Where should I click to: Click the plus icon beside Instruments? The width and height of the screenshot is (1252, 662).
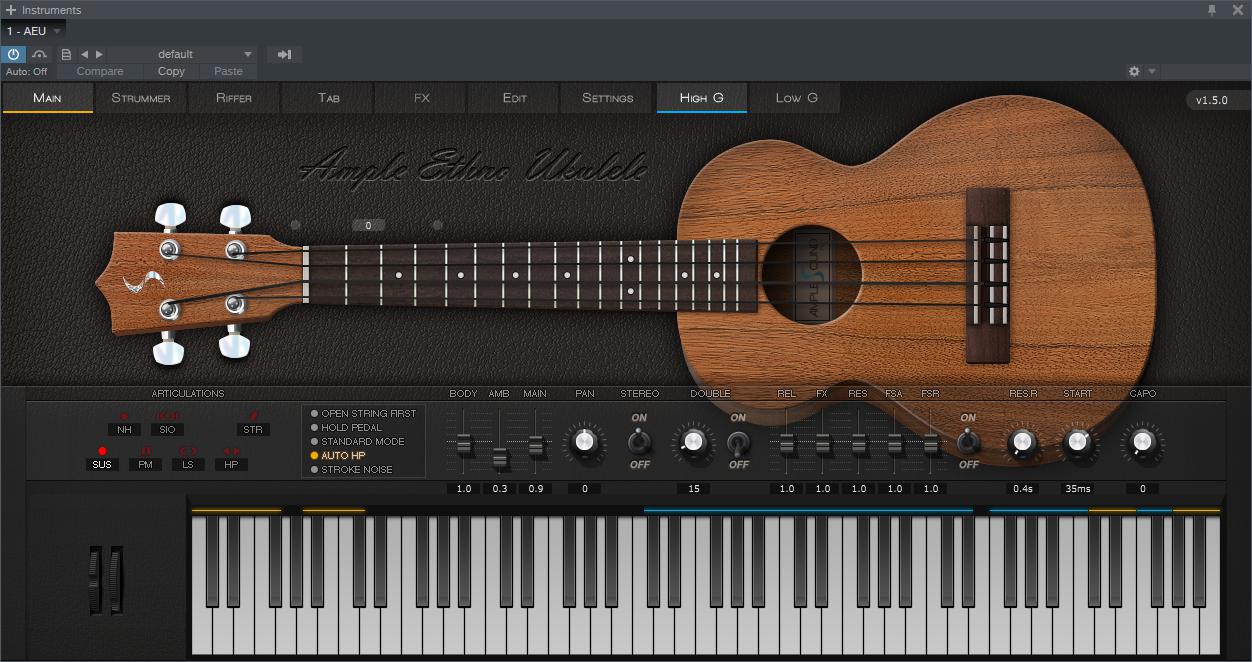(x=11, y=10)
